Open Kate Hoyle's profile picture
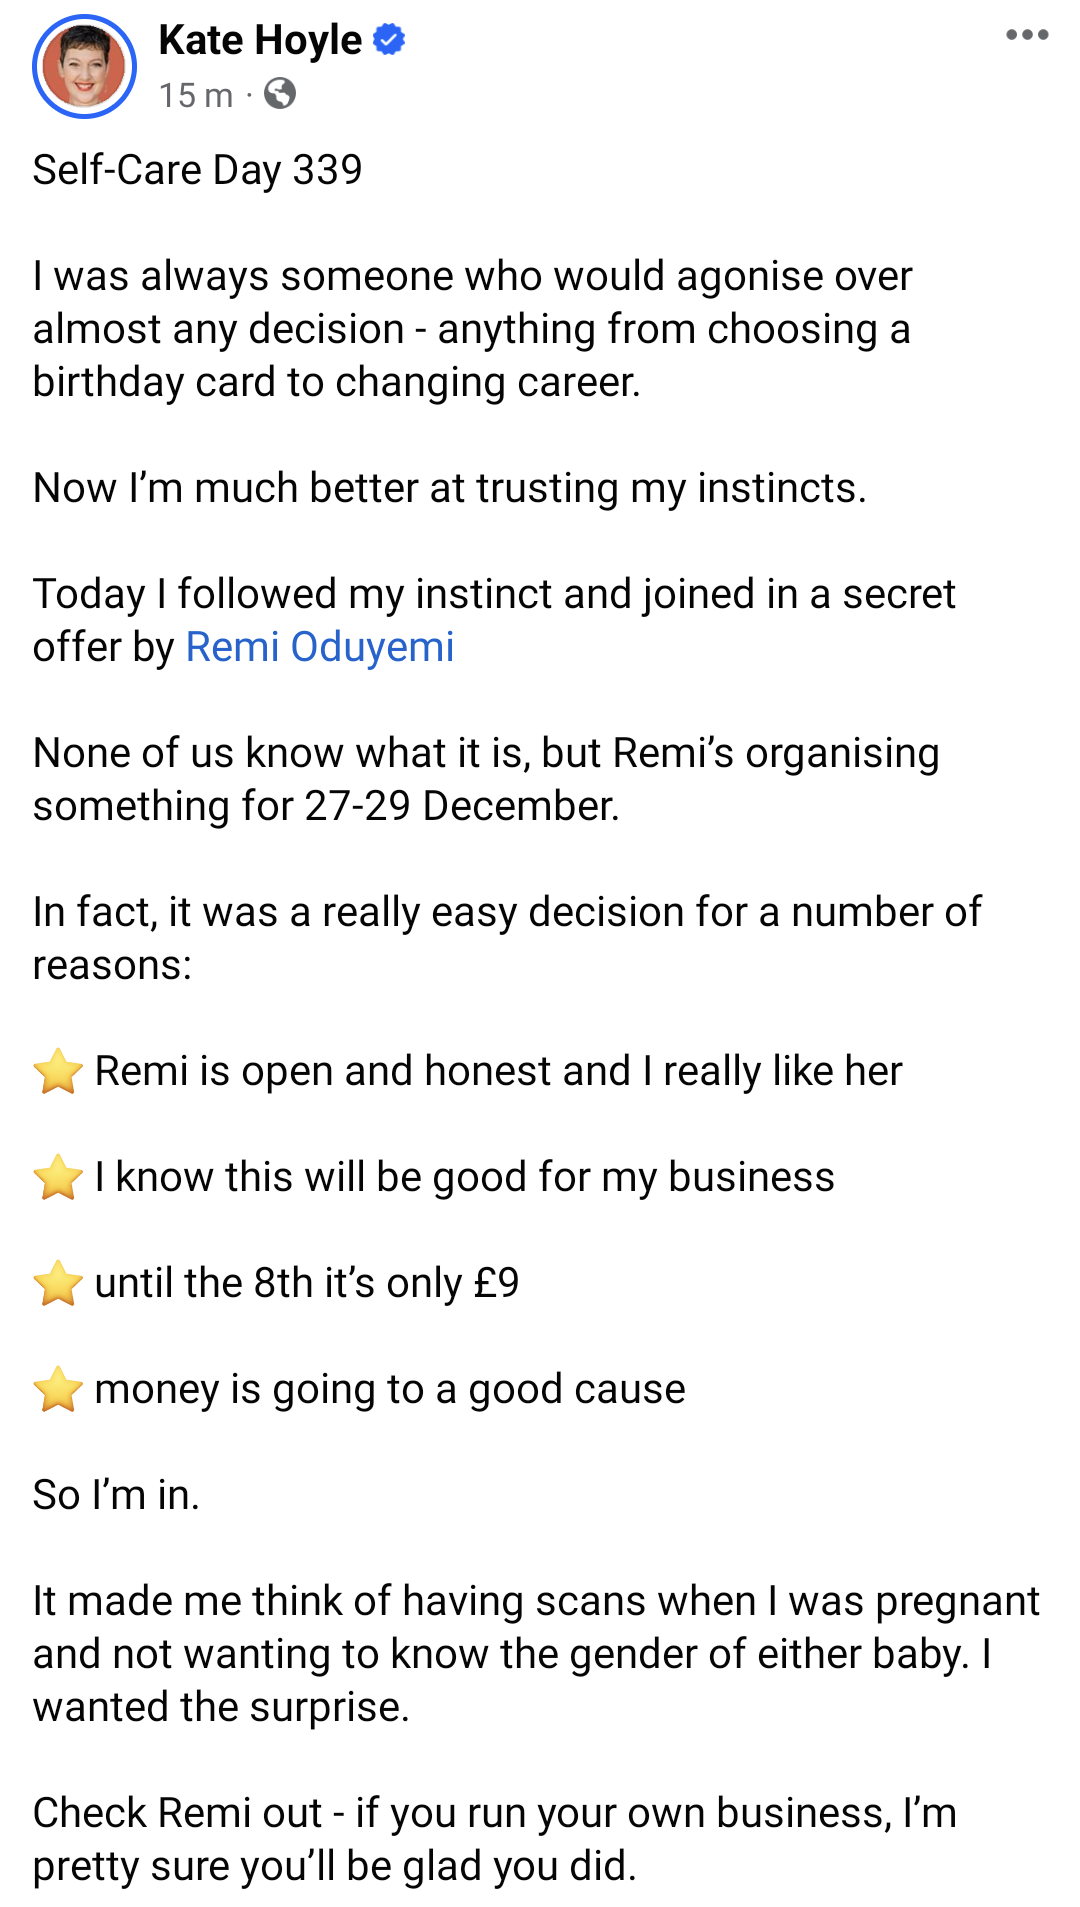The image size is (1080, 1907). click(x=84, y=66)
